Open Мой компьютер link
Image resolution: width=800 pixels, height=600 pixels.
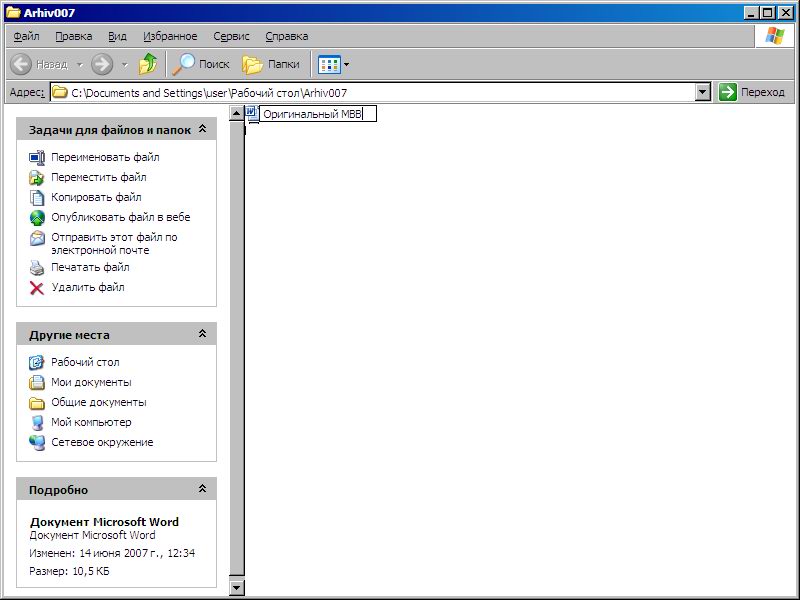tap(91, 422)
